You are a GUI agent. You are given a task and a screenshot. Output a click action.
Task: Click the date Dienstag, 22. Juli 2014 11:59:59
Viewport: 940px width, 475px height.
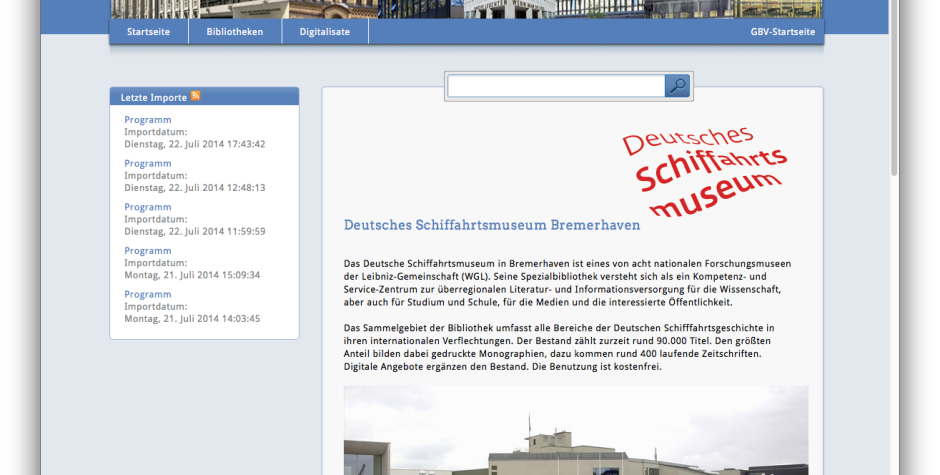[x=195, y=232]
